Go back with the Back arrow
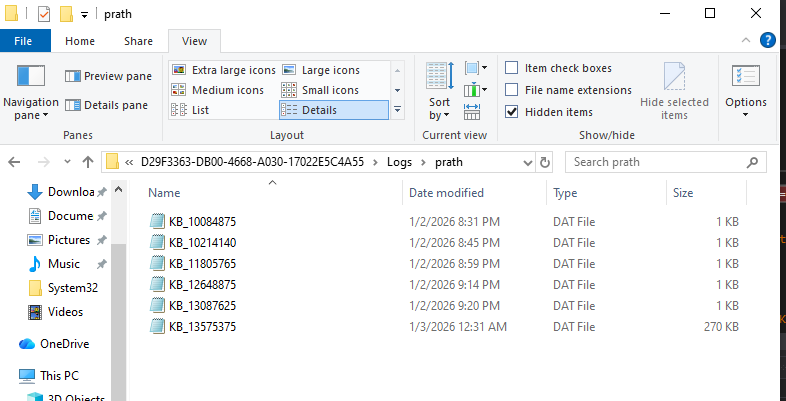Screen dimensions: 786x401 click(14, 162)
